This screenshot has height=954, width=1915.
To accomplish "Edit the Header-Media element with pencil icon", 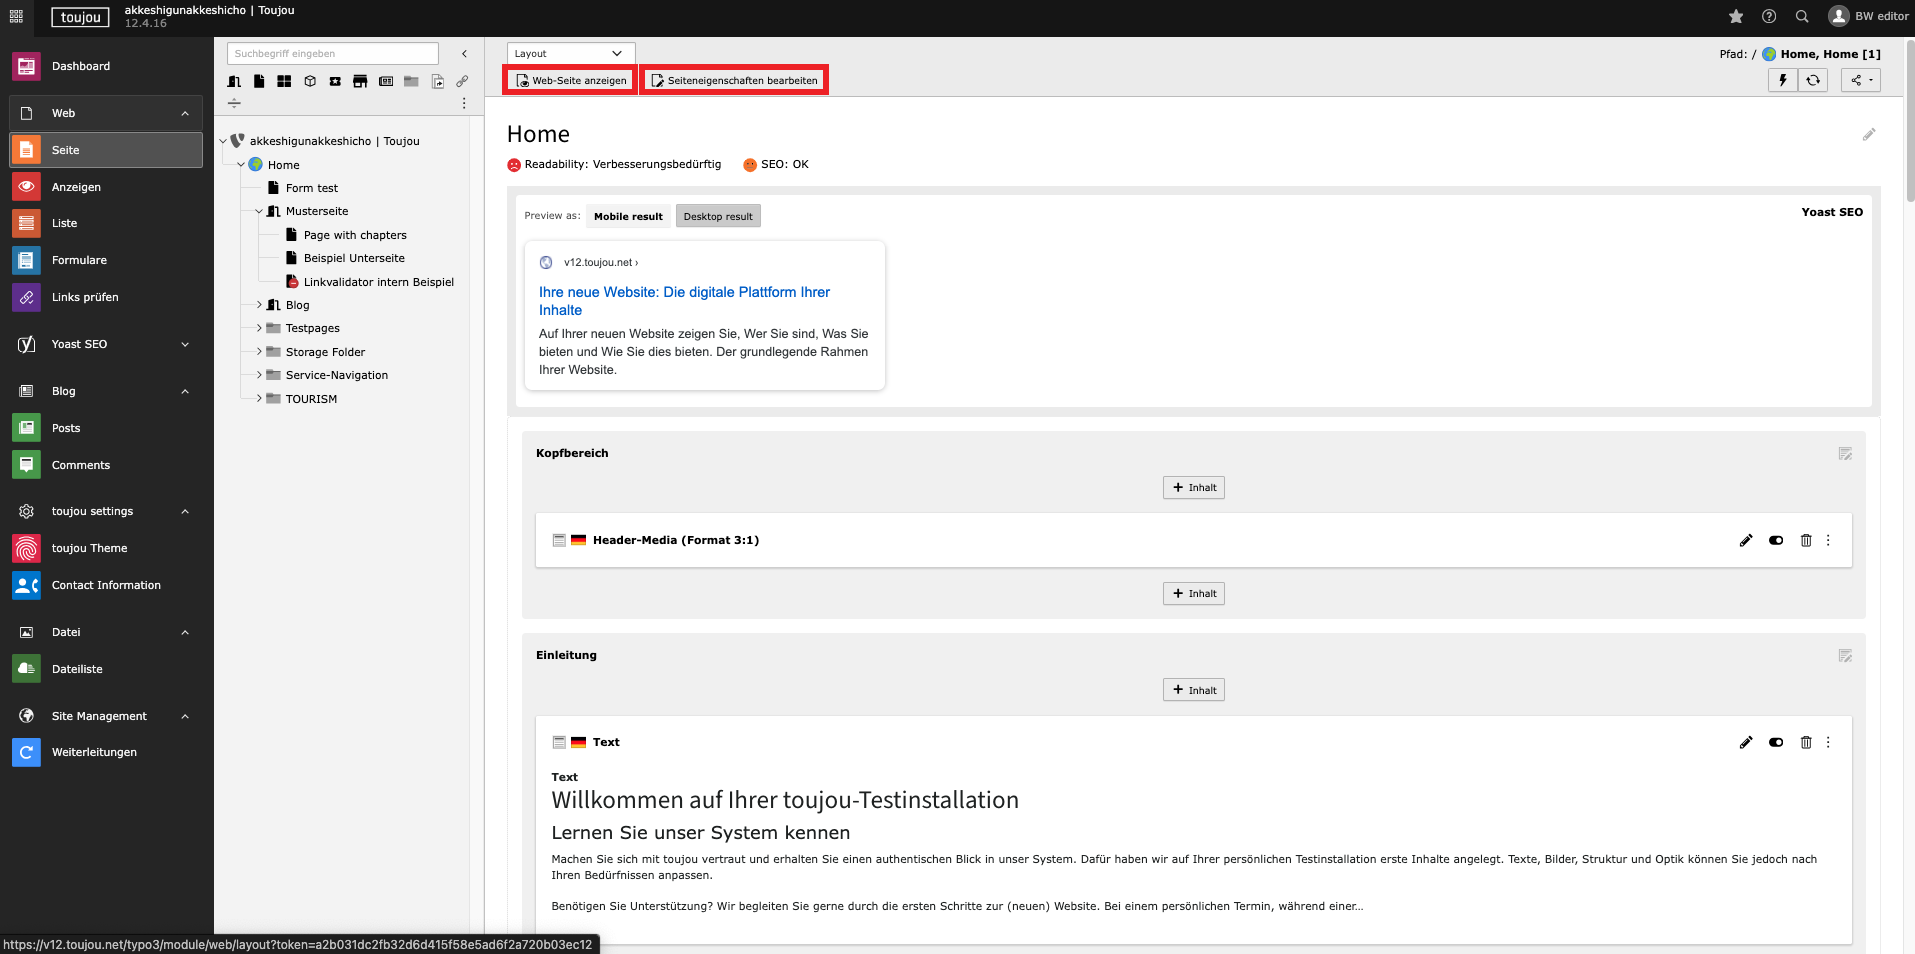I will [x=1746, y=540].
